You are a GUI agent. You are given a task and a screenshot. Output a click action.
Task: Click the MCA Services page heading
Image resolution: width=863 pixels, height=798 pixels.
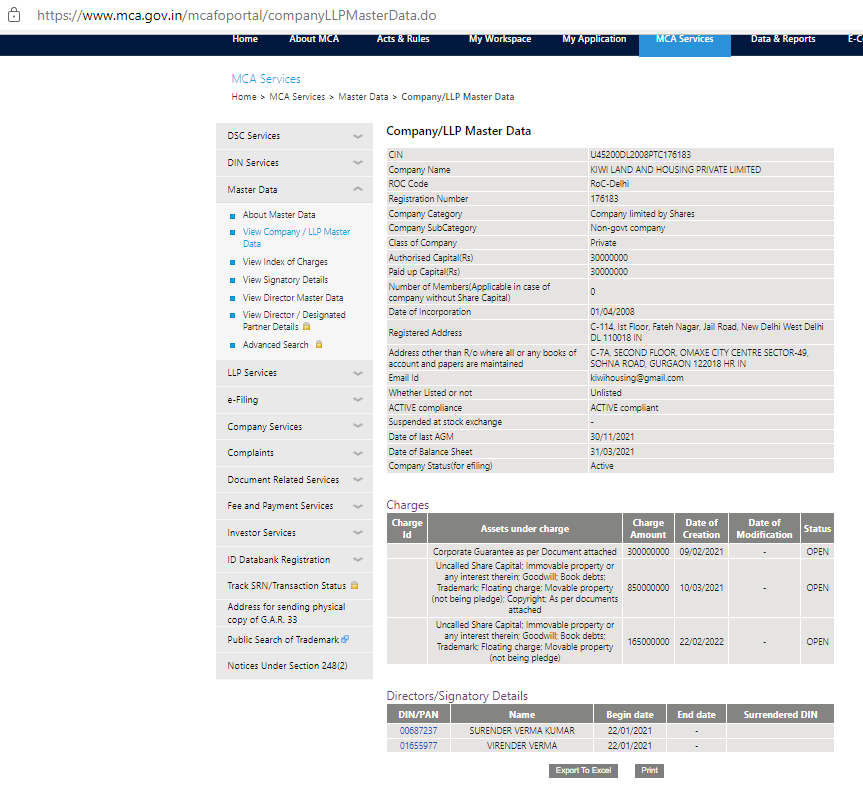(x=266, y=79)
